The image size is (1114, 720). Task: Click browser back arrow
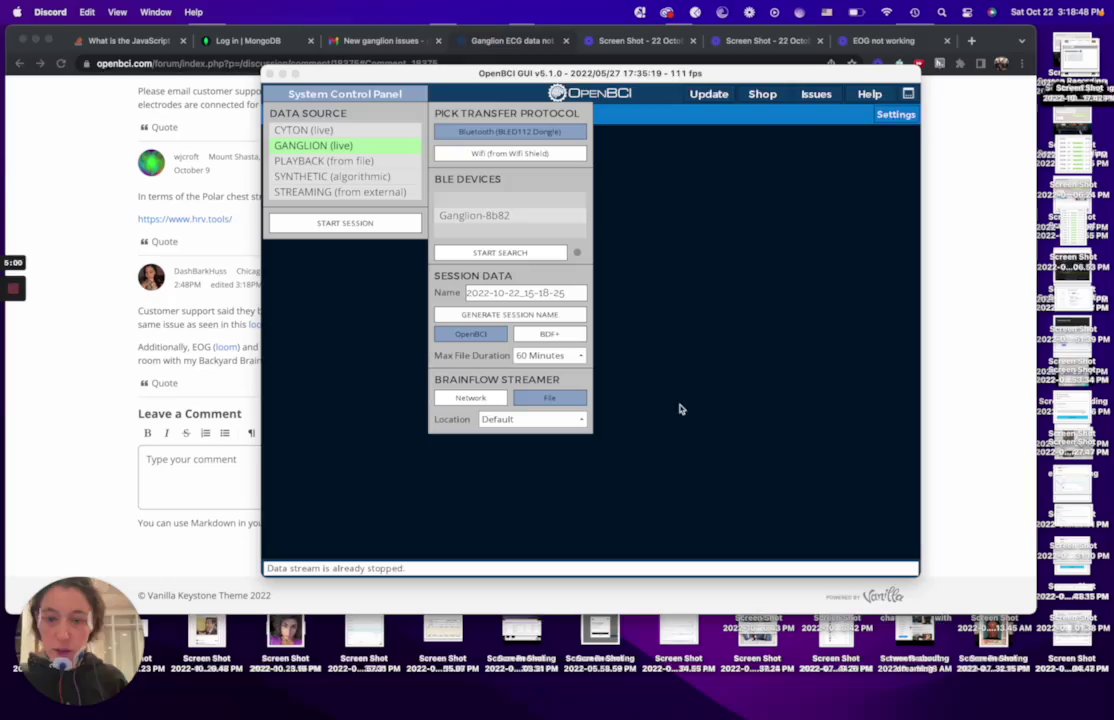click(19, 63)
